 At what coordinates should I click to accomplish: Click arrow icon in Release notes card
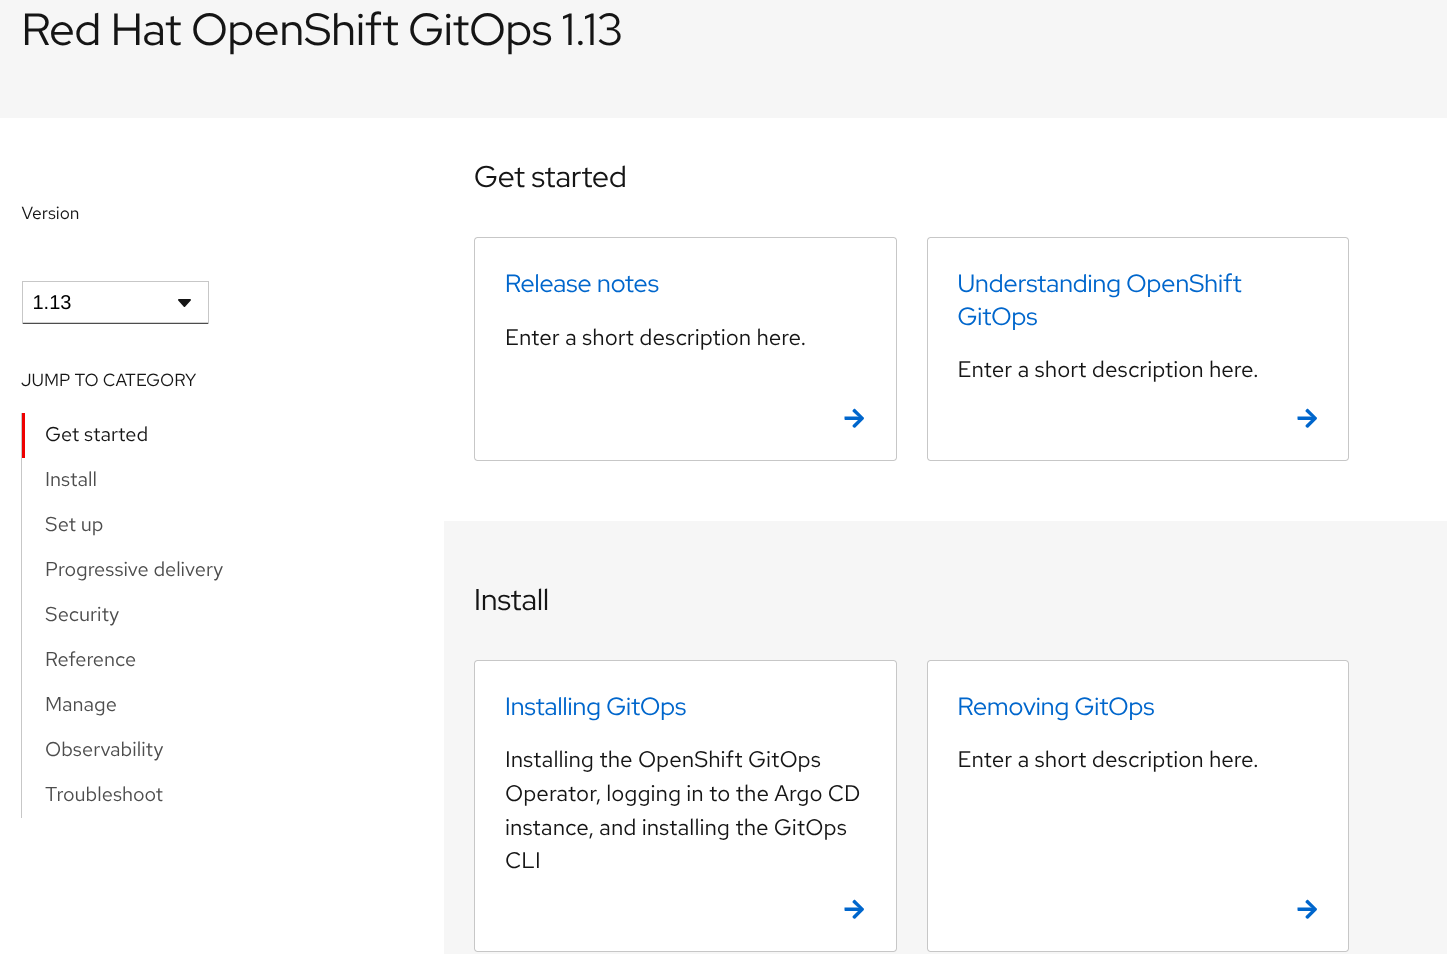click(x=854, y=418)
